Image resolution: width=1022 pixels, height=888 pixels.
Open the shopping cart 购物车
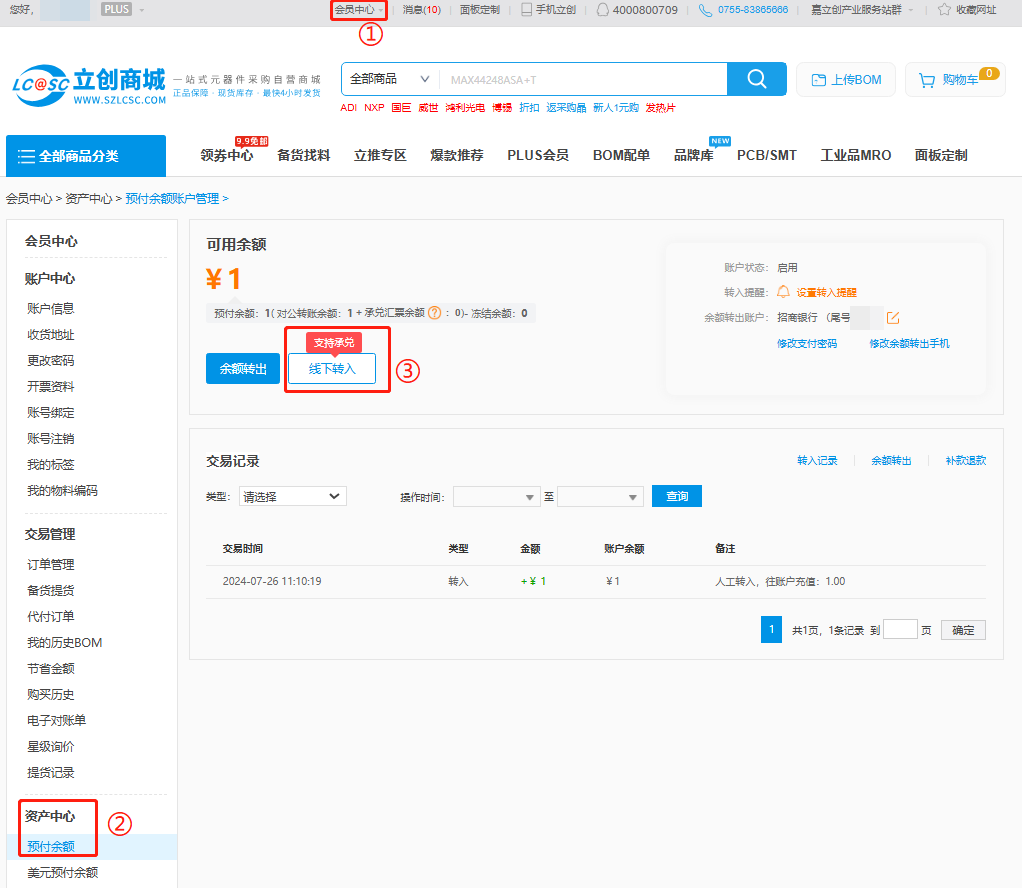pos(953,80)
